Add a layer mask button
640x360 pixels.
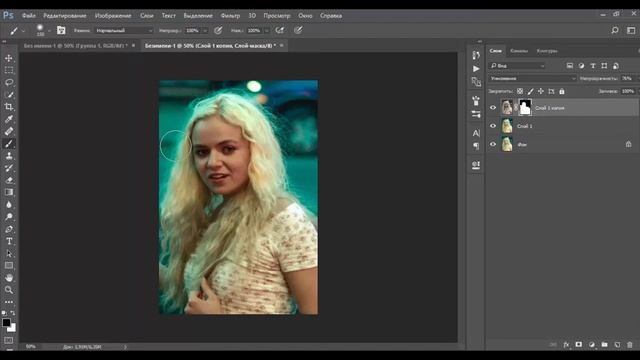pos(579,345)
